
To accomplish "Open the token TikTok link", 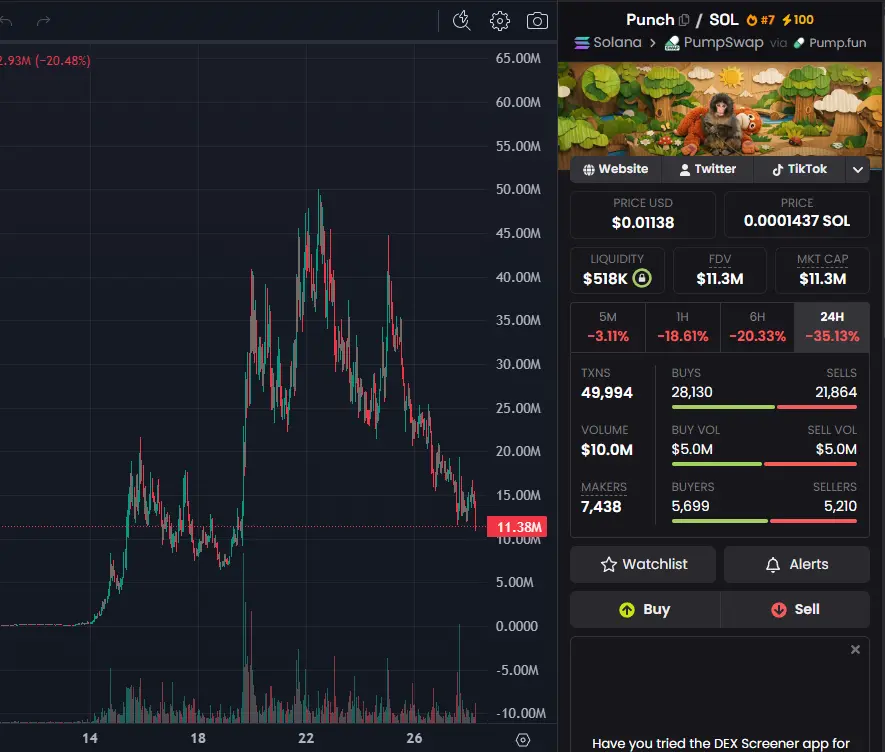I will click(x=799, y=169).
